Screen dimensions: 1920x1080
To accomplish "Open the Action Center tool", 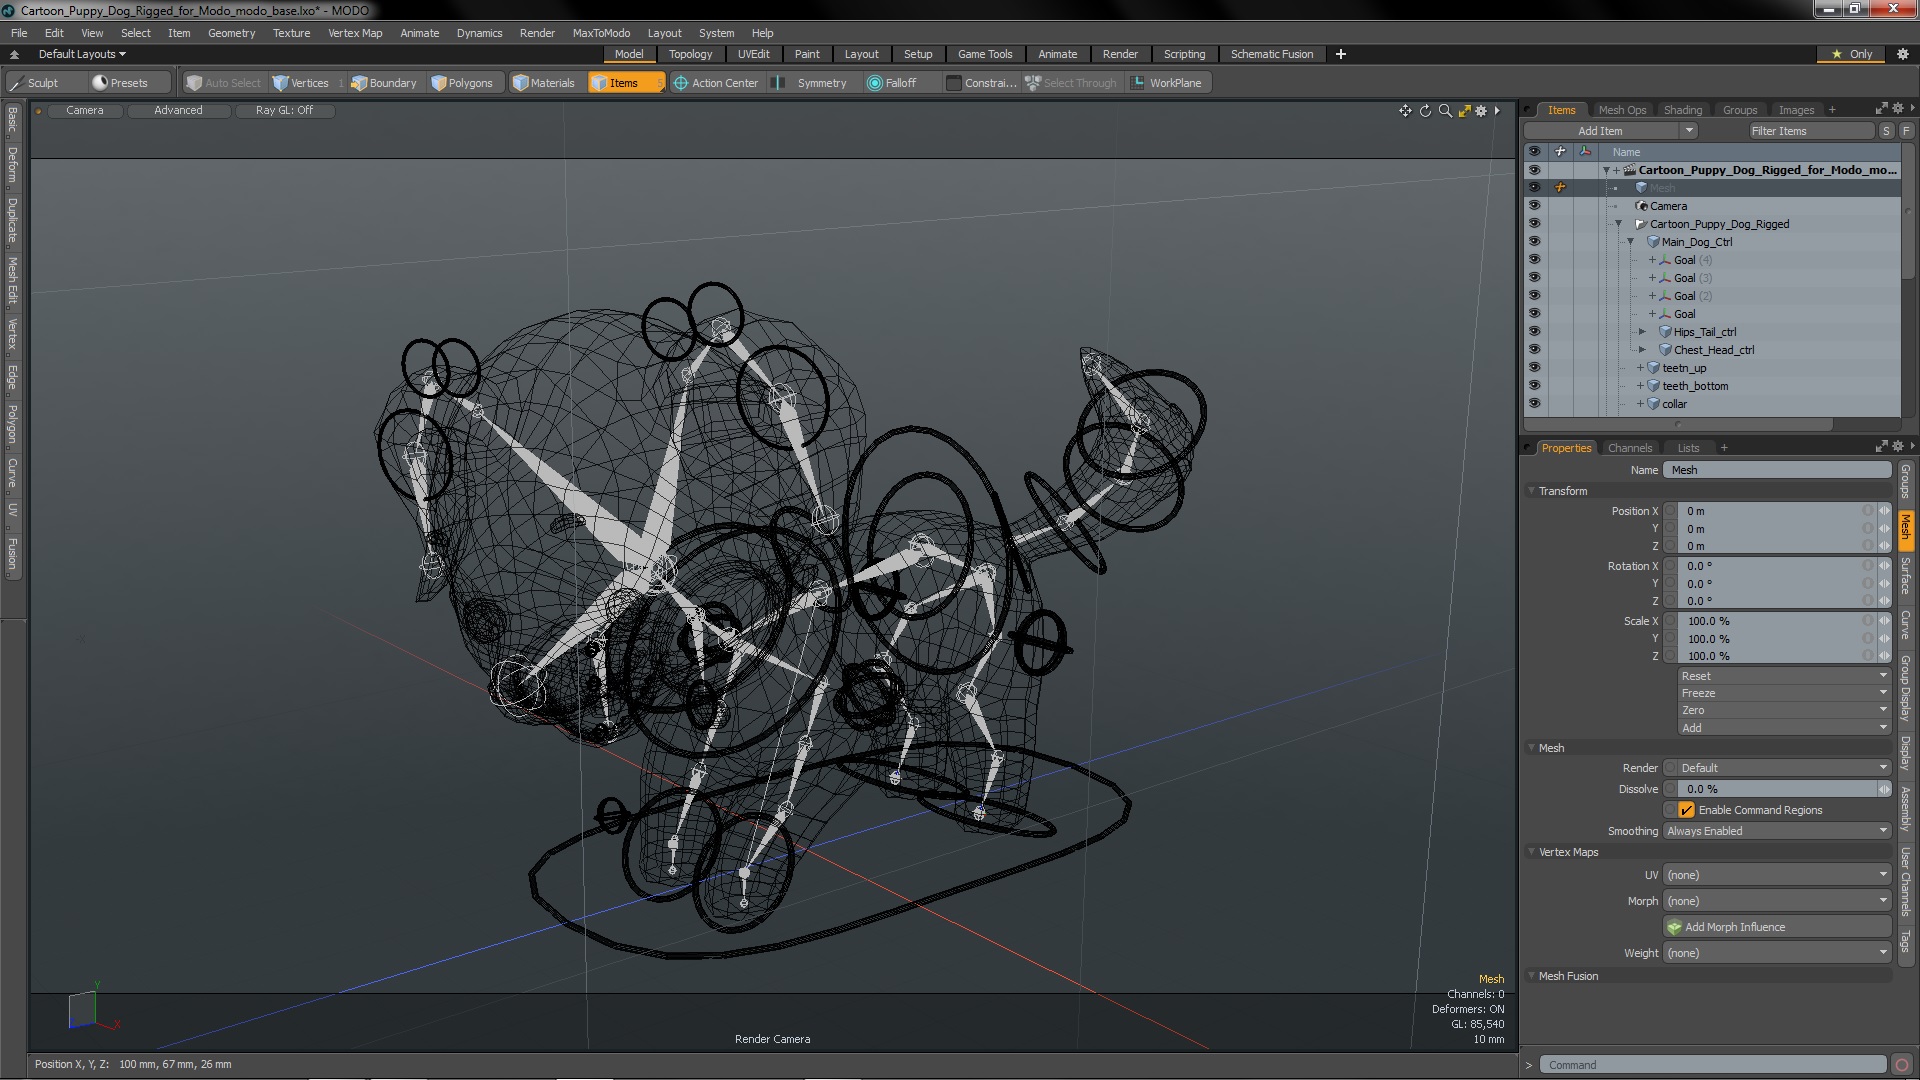I will coord(715,83).
